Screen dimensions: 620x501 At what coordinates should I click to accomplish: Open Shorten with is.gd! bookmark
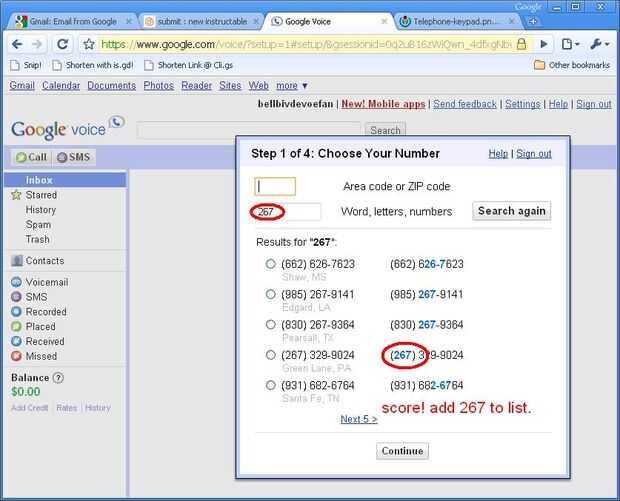[93, 65]
